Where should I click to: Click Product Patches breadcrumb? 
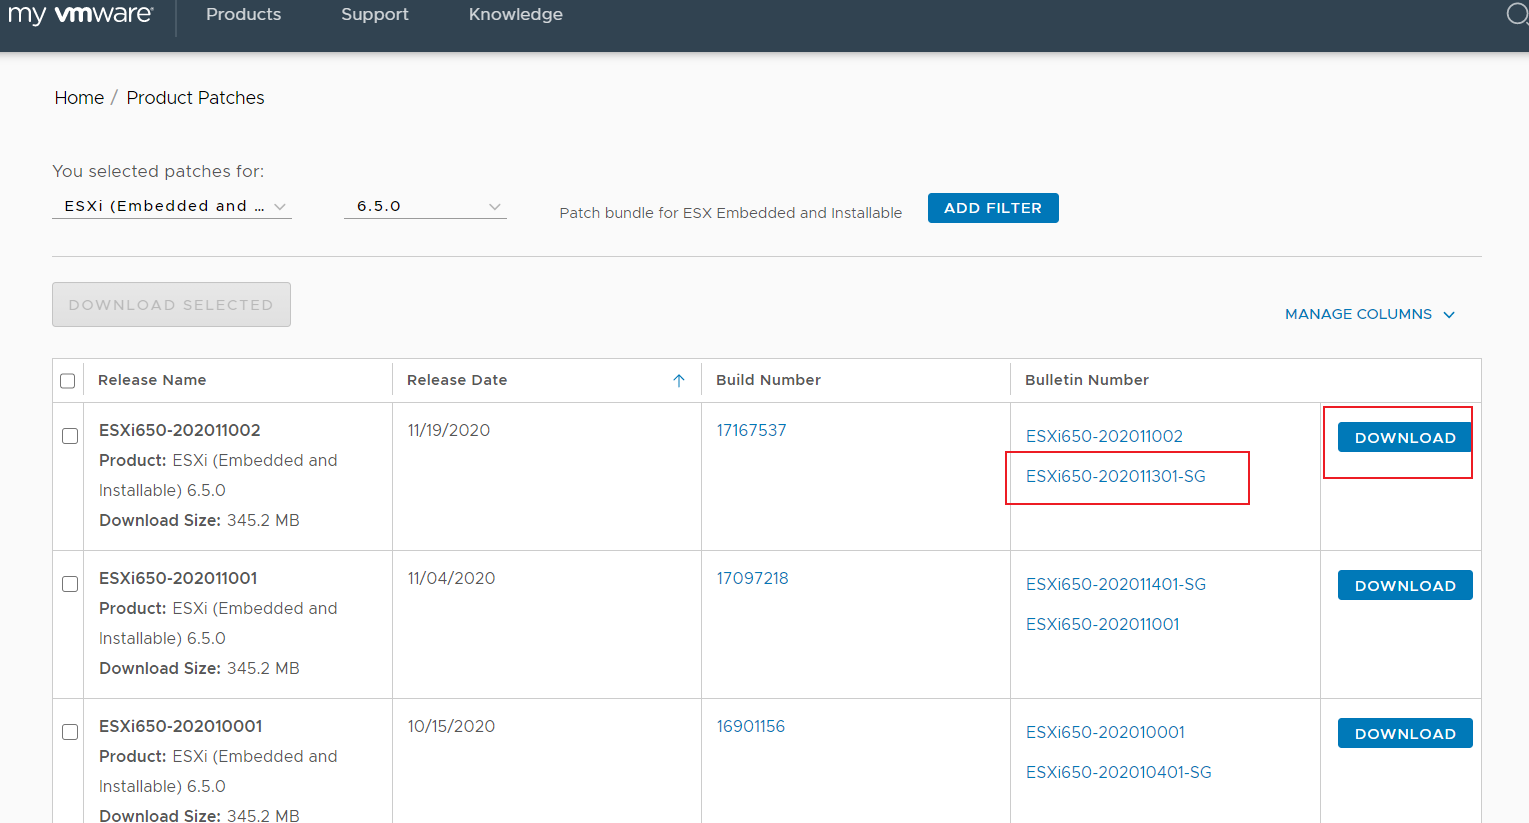coord(195,98)
